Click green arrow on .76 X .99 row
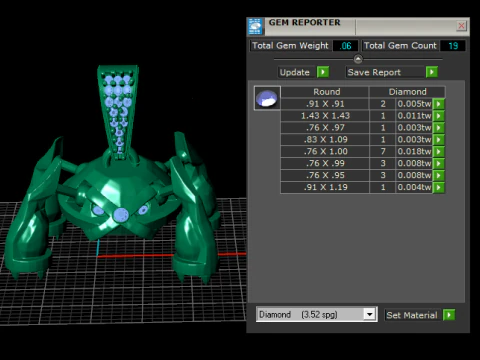480x360 pixels. tap(438, 163)
